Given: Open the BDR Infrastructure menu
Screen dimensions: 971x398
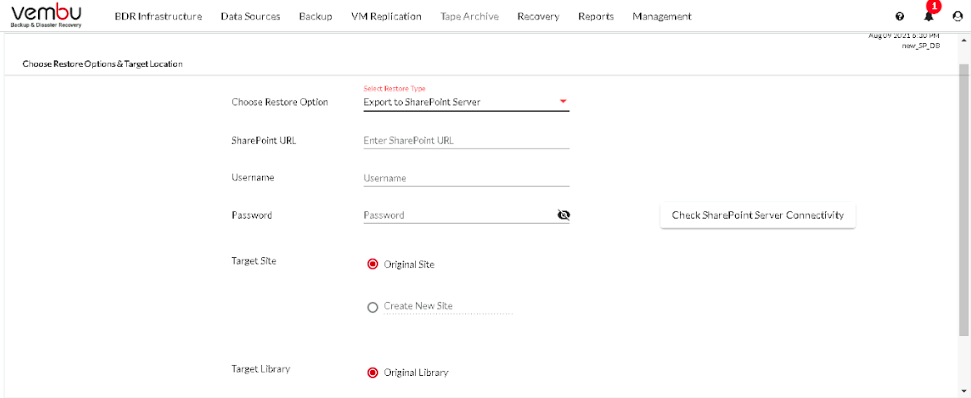Looking at the screenshot, I should pyautogui.click(x=159, y=17).
